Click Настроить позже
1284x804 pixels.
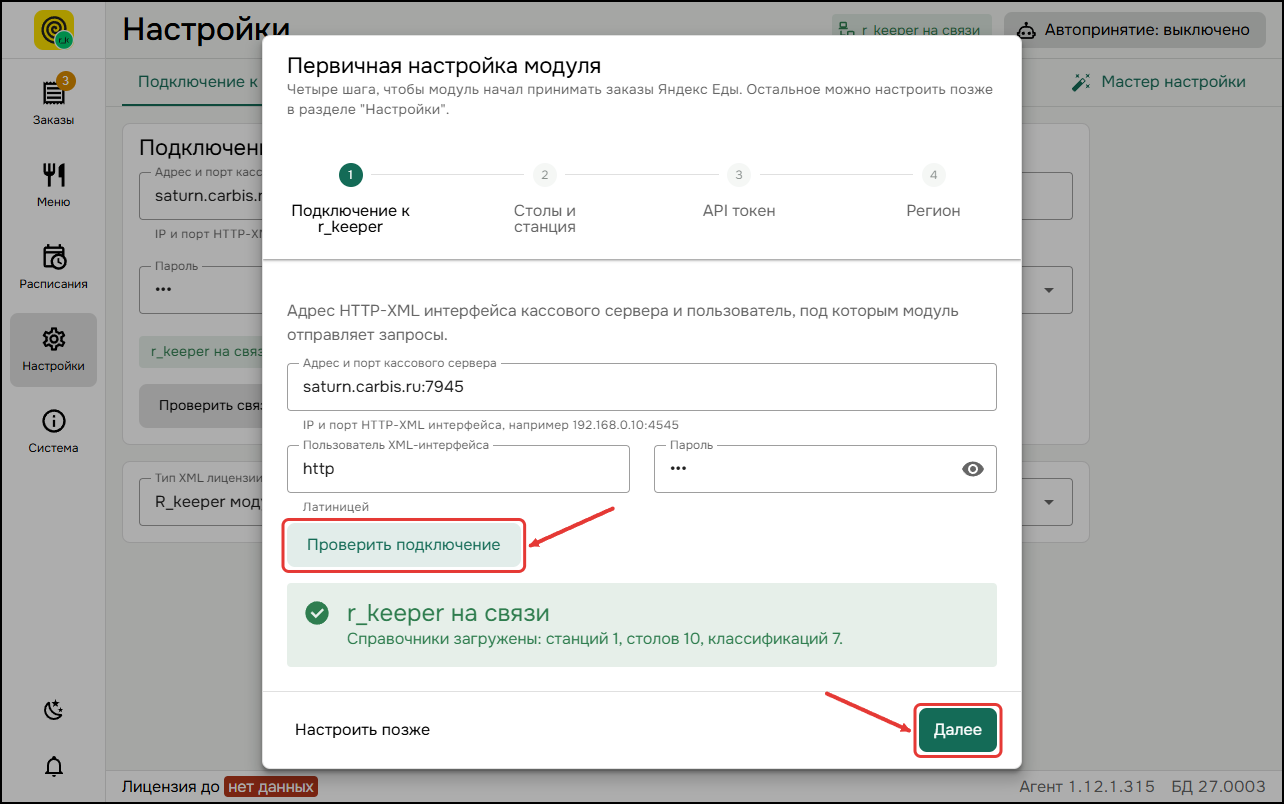[x=362, y=730]
